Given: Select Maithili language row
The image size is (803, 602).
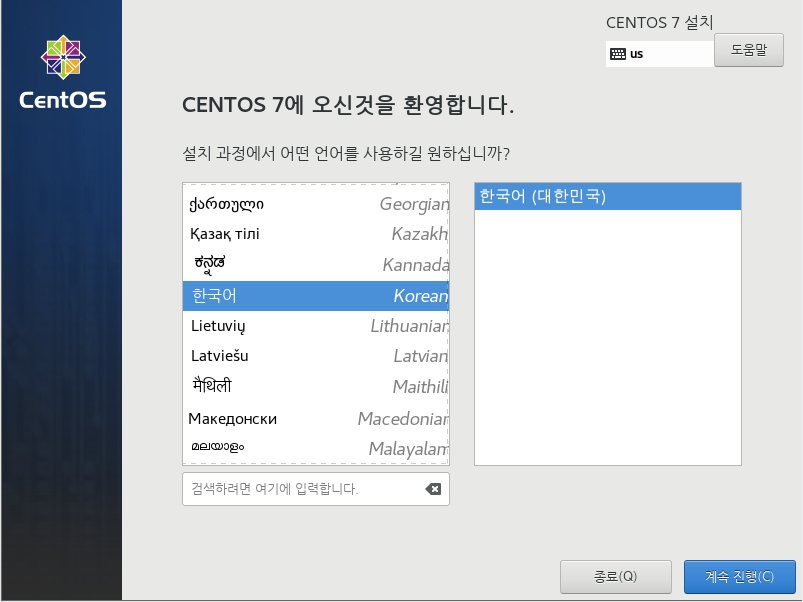Looking at the screenshot, I should click(x=315, y=386).
